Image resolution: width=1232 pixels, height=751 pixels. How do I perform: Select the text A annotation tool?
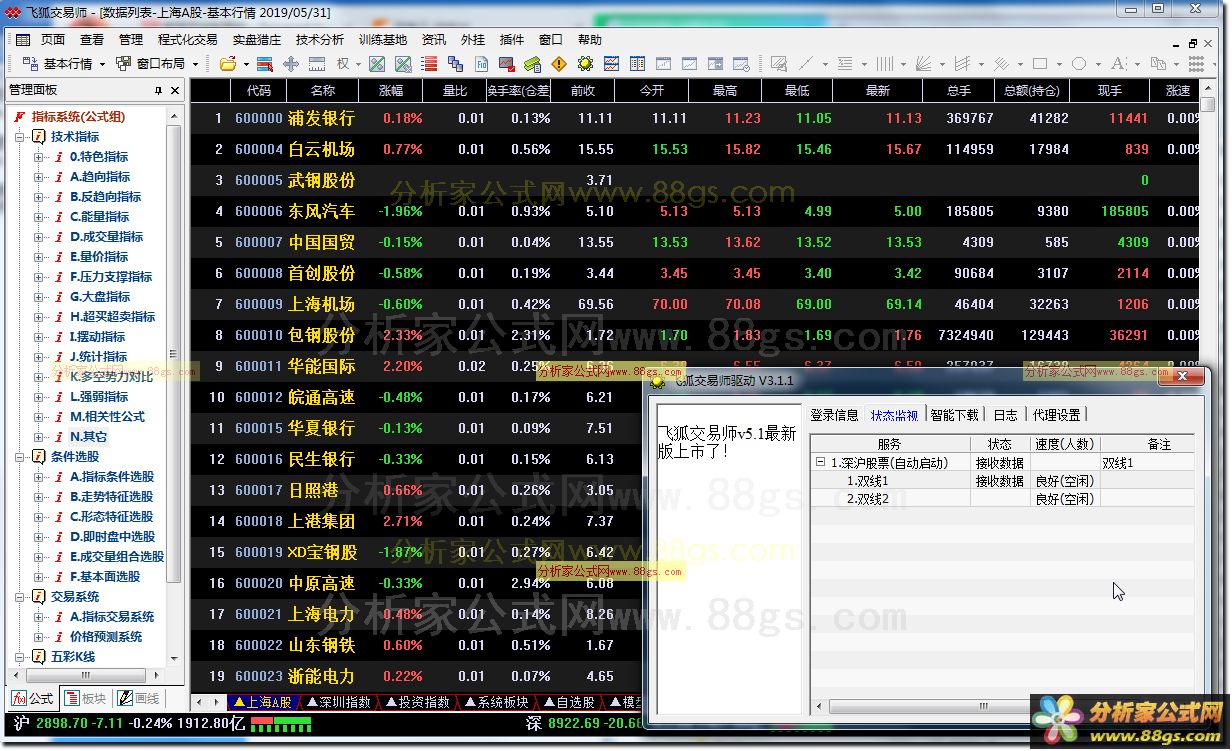pyautogui.click(x=1118, y=64)
